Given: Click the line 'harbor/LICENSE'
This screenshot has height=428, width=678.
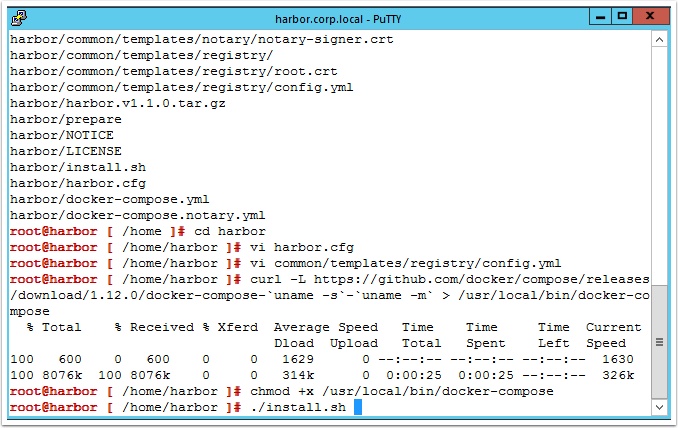Looking at the screenshot, I should pyautogui.click(x=66, y=151).
